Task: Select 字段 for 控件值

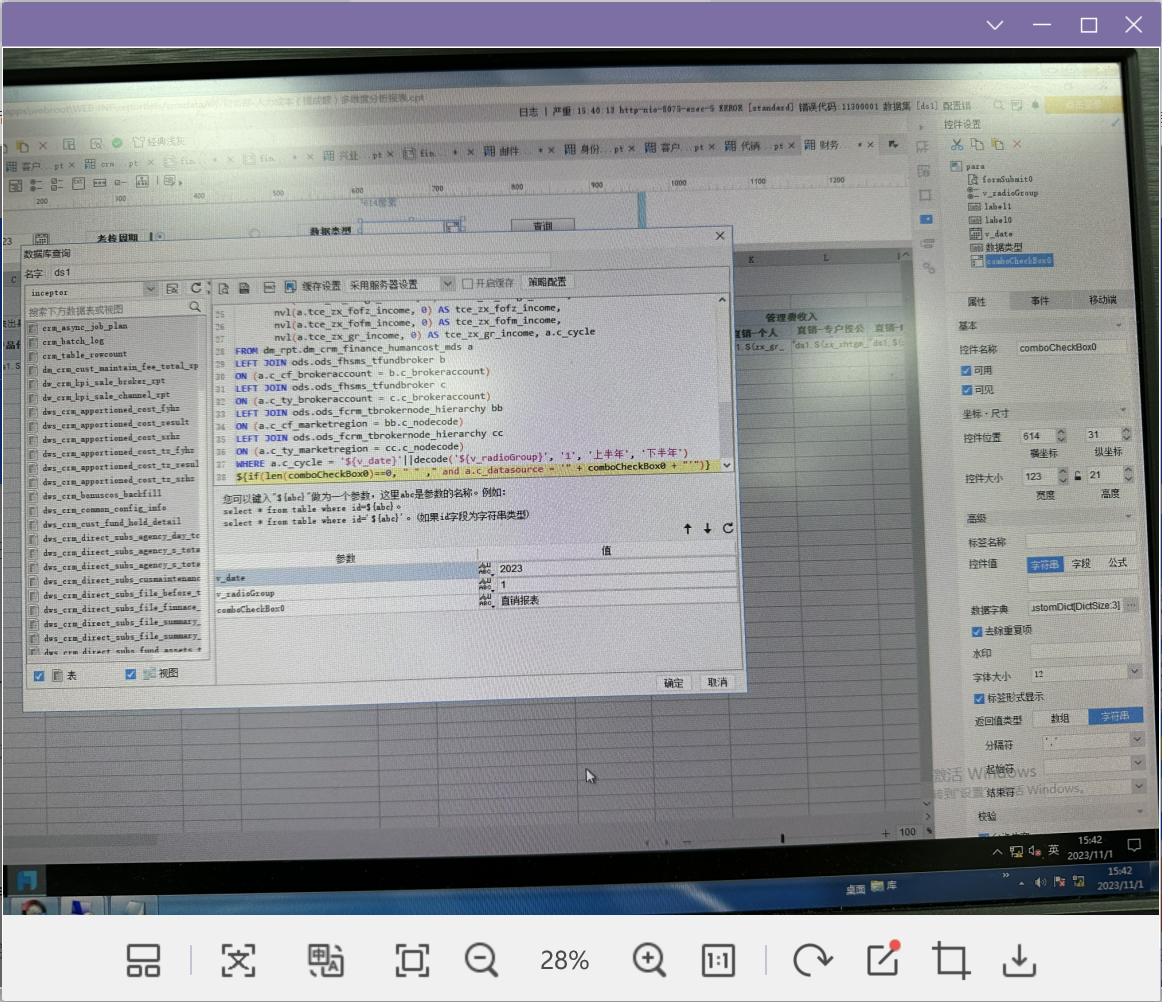Action: 1081,563
